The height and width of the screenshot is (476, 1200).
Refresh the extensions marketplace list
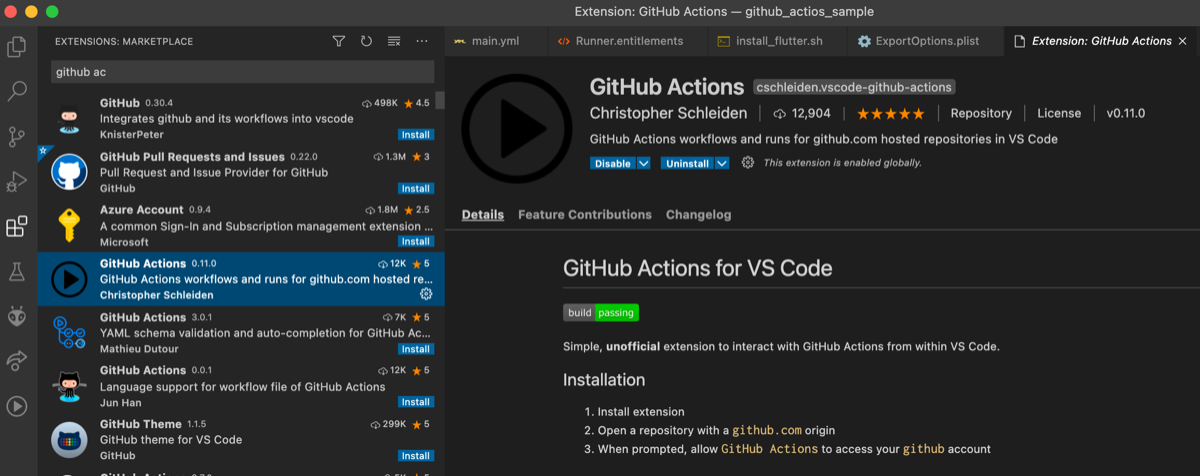click(366, 41)
